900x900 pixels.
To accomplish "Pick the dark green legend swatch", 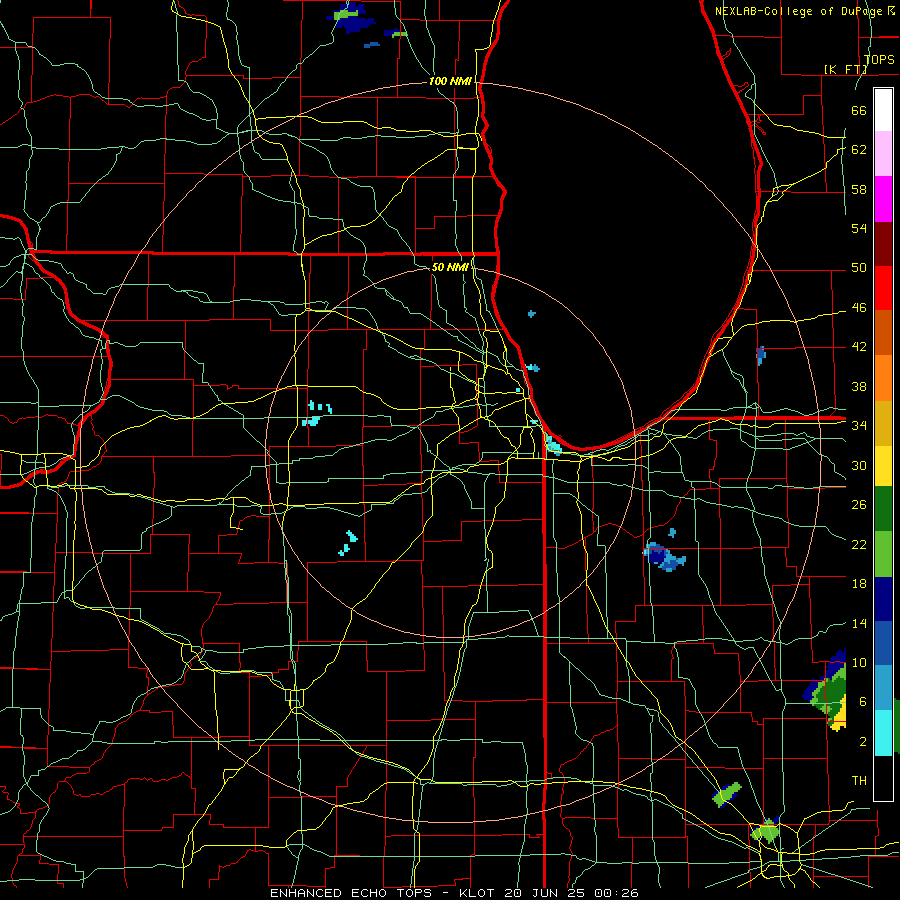I will (x=883, y=509).
